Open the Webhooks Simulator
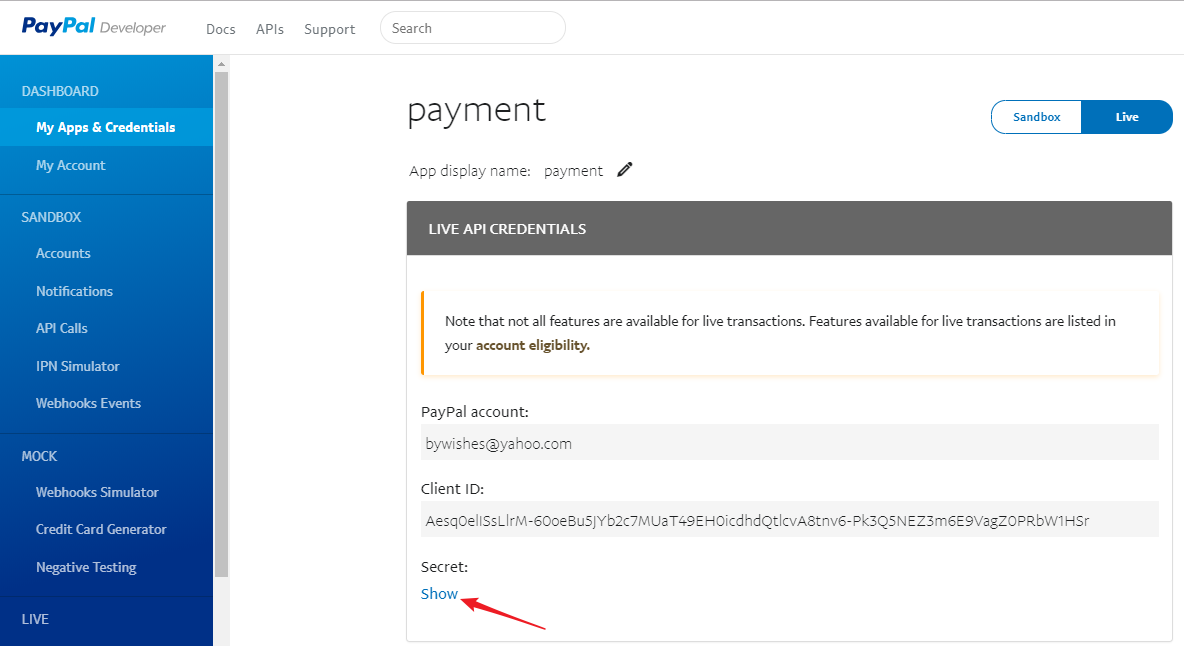 97,492
